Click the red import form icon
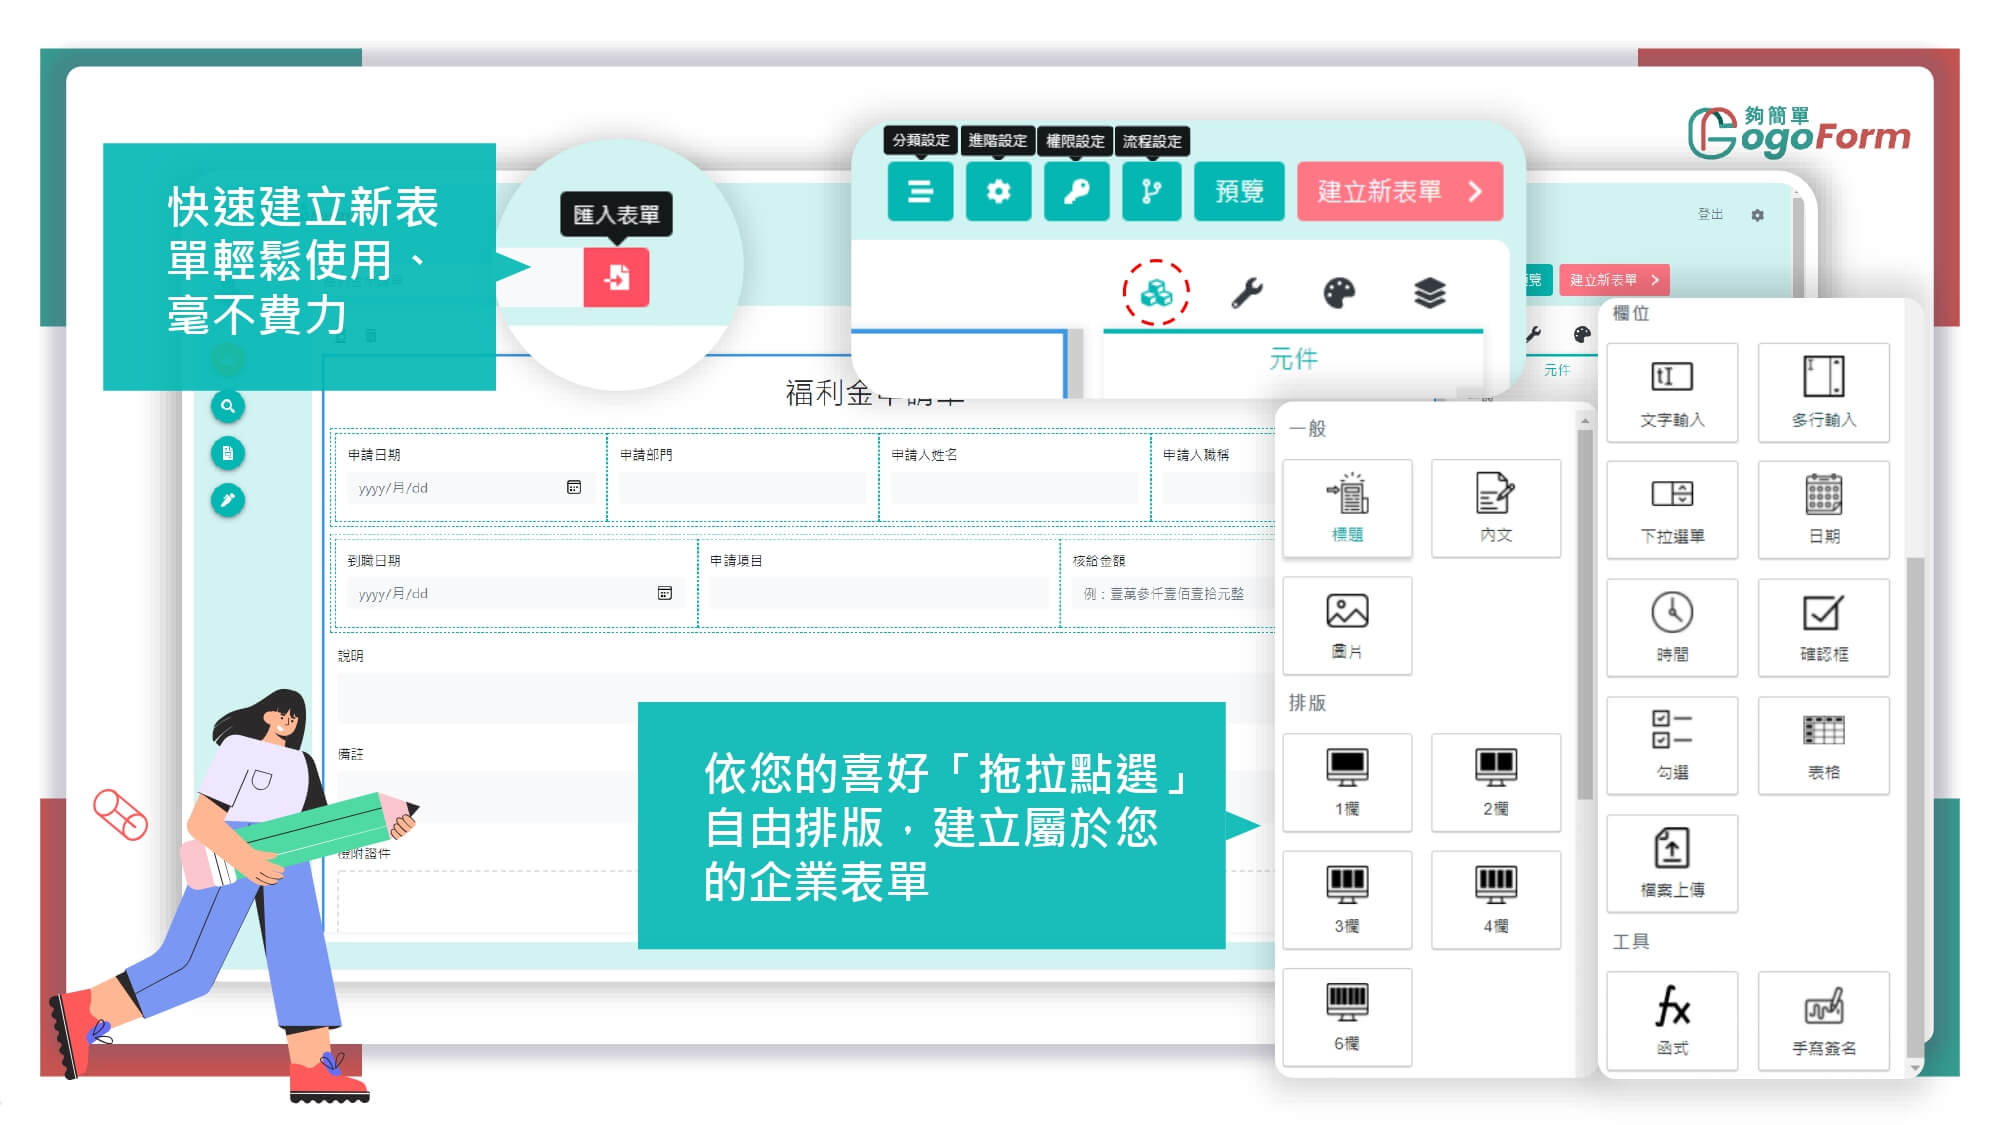The width and height of the screenshot is (2000, 1125). [616, 277]
